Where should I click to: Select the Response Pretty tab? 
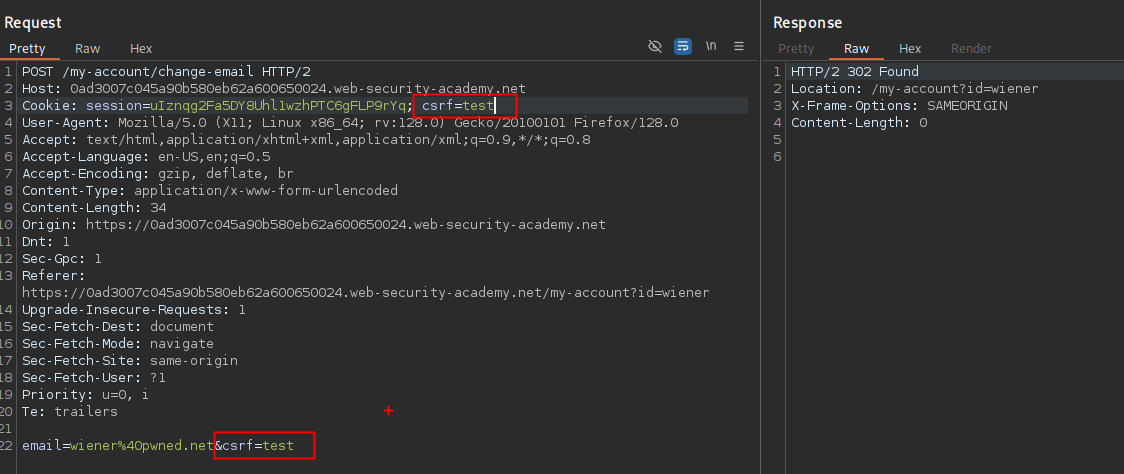[796, 48]
